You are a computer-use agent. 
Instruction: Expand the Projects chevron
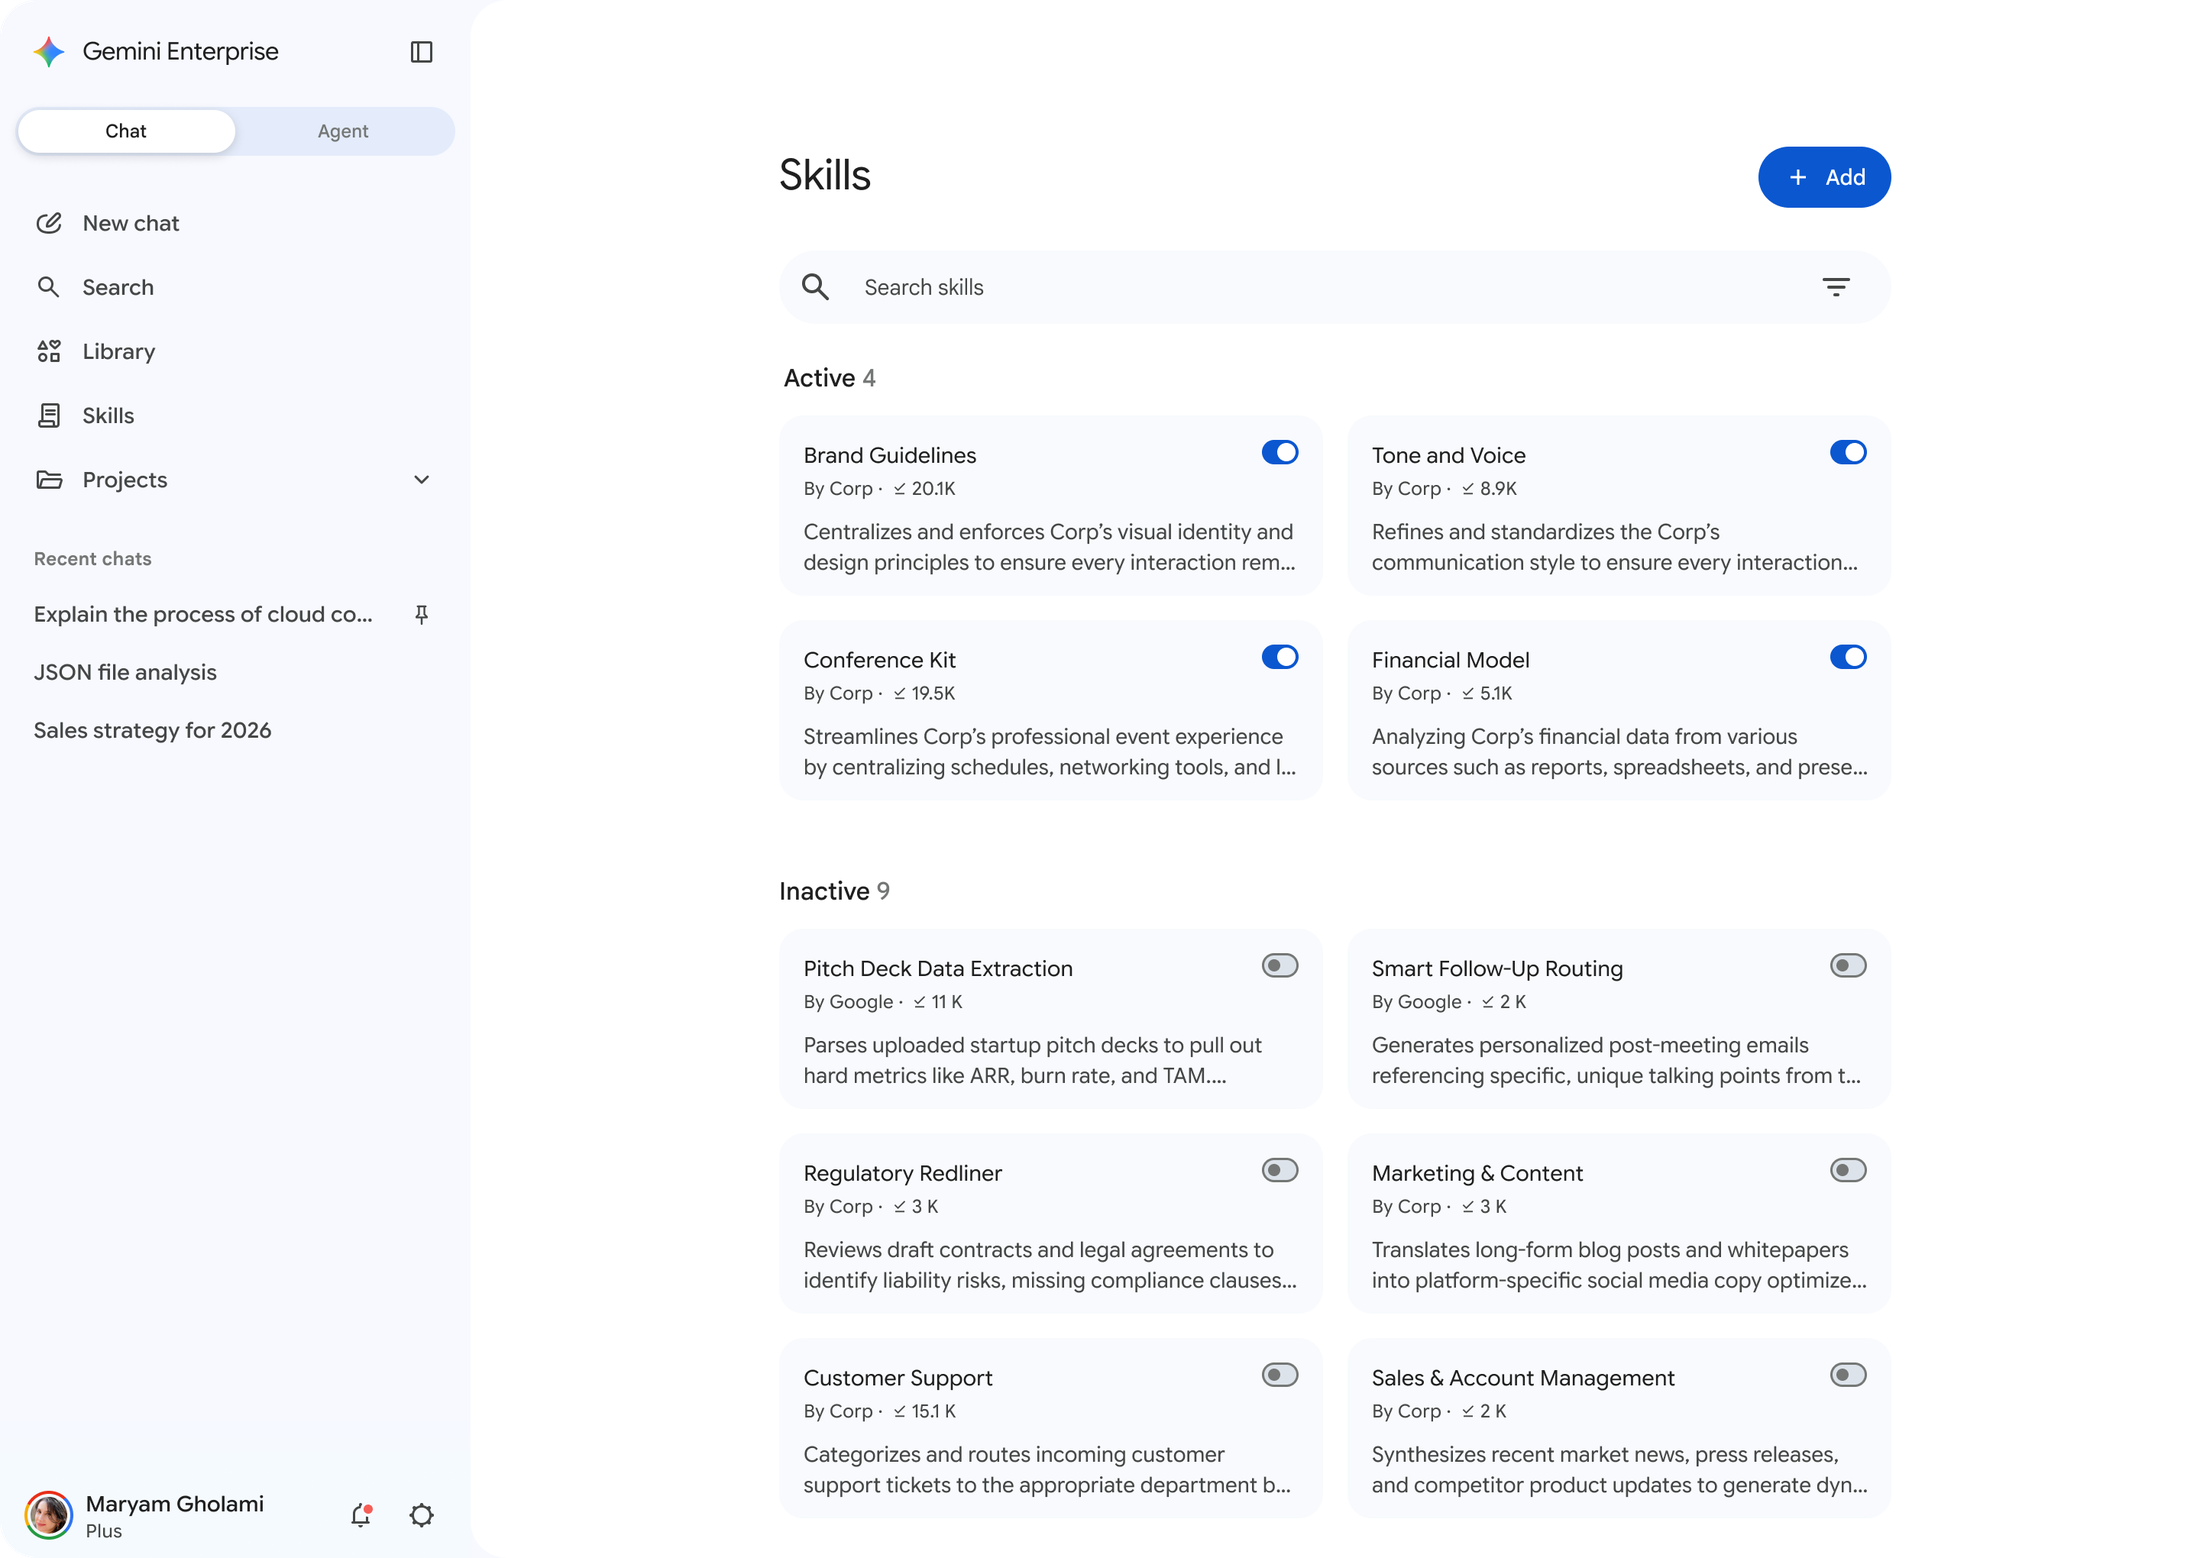point(421,480)
